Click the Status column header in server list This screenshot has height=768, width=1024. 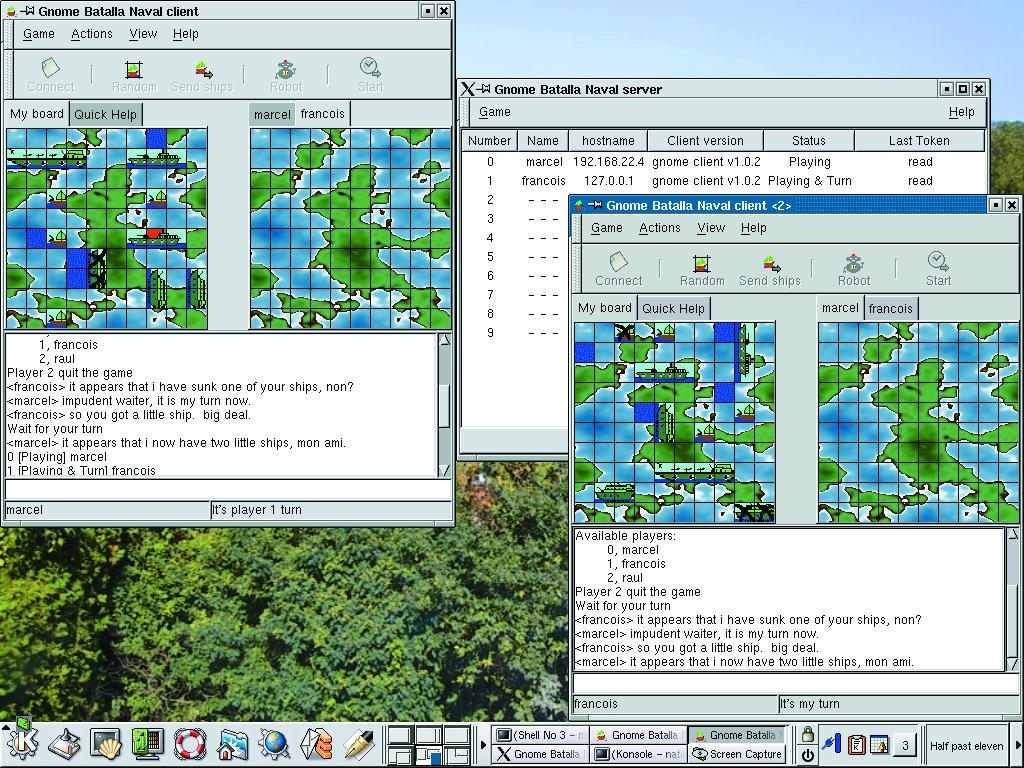[x=808, y=141]
